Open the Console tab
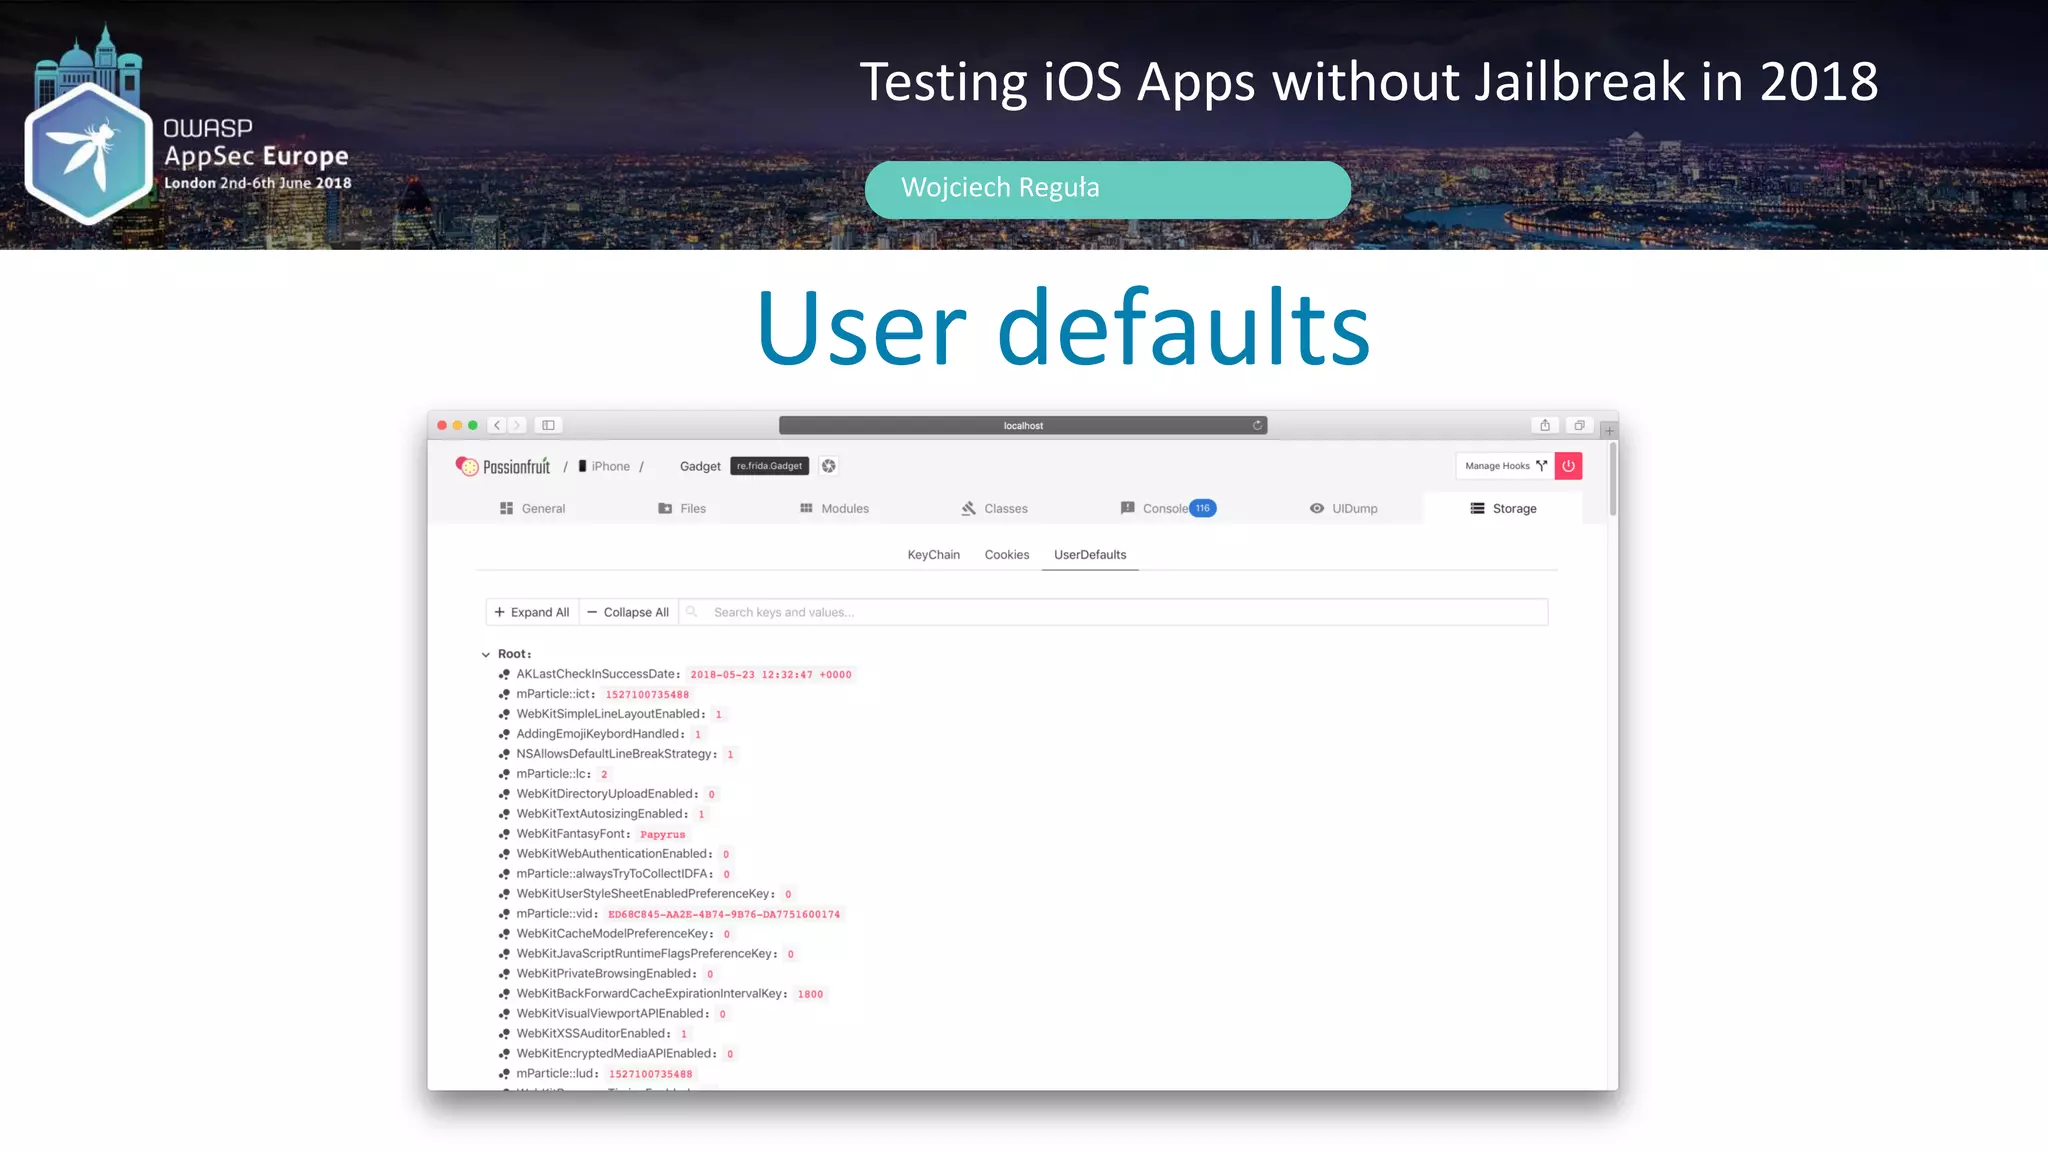This screenshot has height=1152, width=2048. tap(1167, 509)
